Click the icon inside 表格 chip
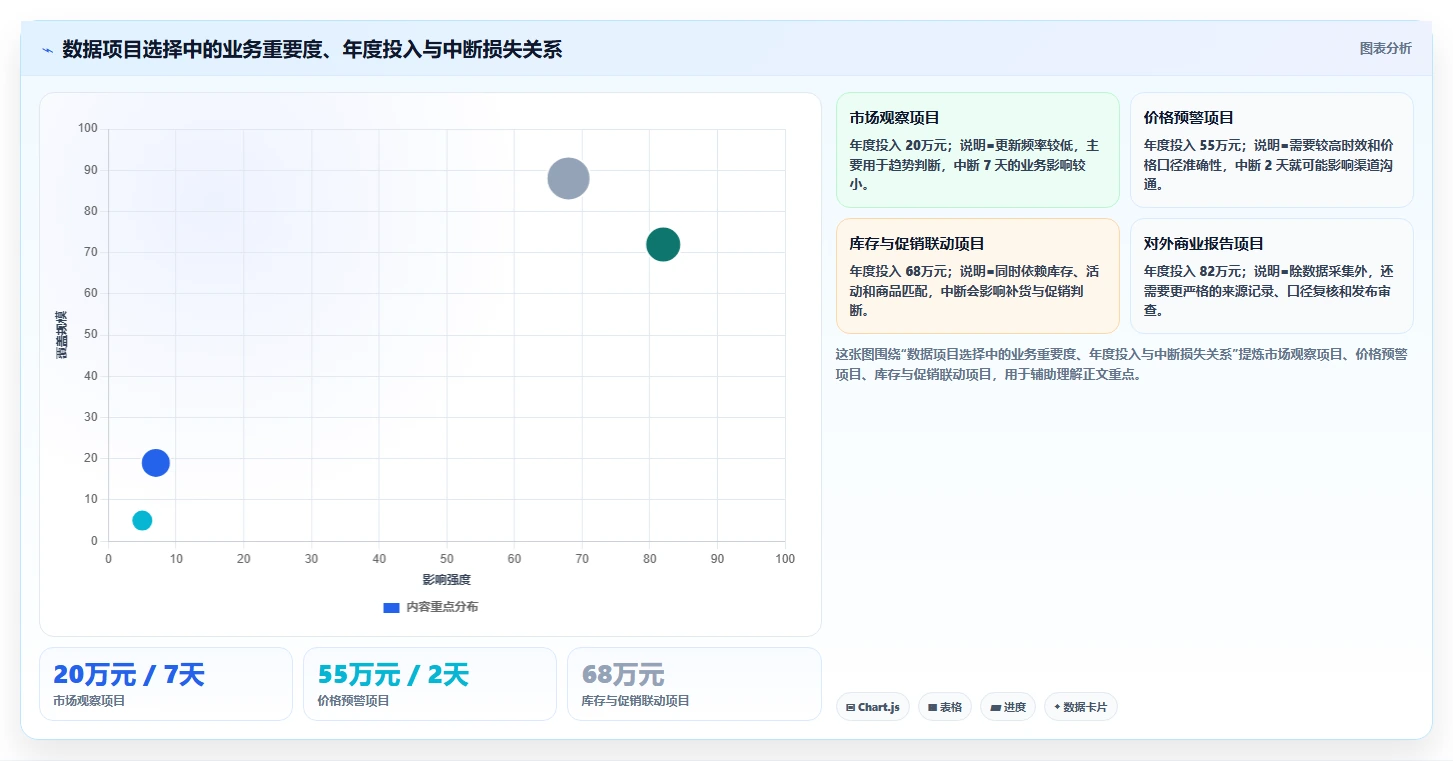Image resolution: width=1453 pixels, height=761 pixels. click(932, 707)
